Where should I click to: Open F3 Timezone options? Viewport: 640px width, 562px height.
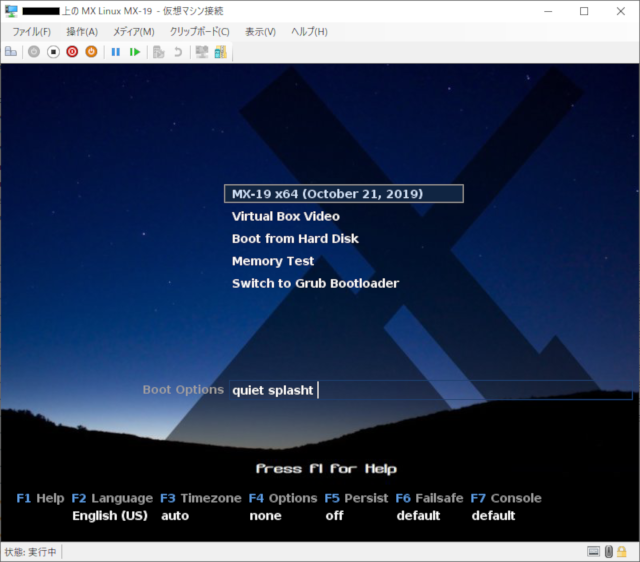point(201,498)
